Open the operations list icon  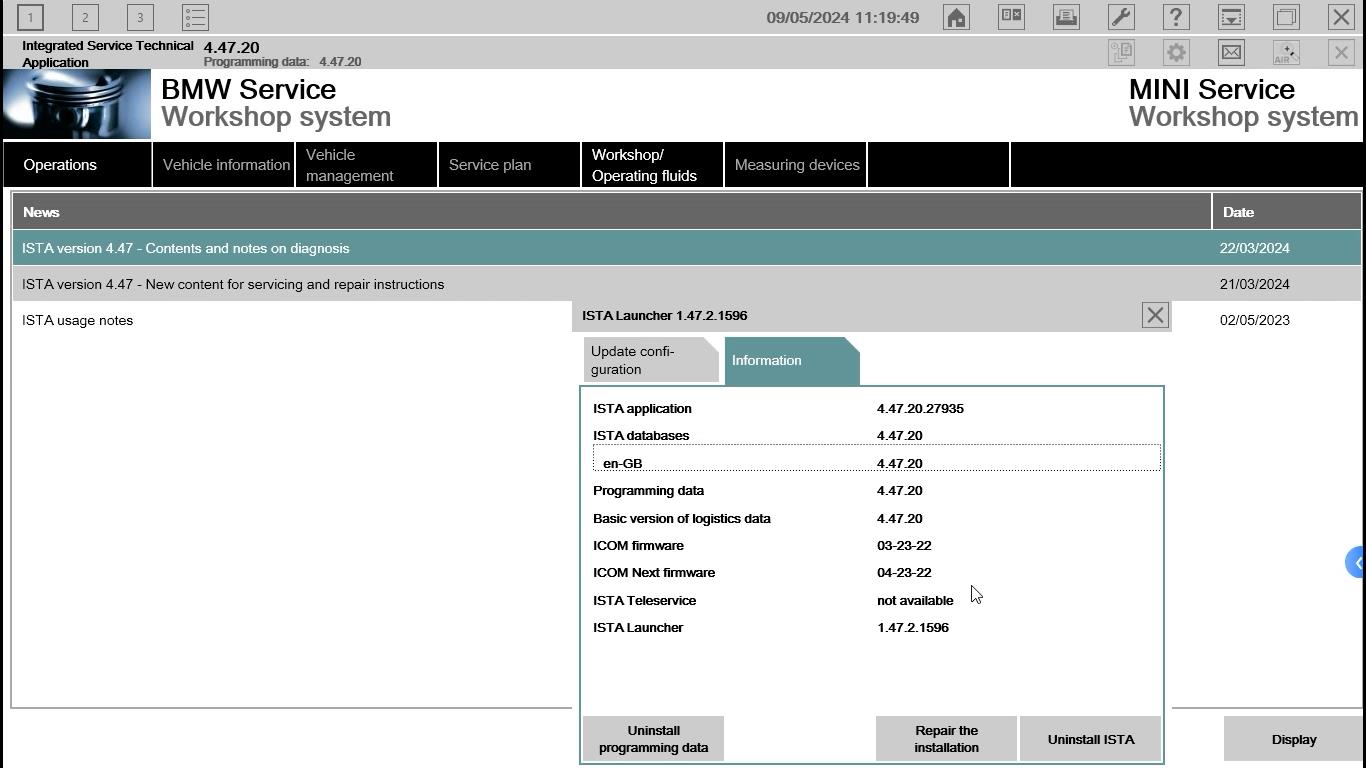[x=195, y=17]
